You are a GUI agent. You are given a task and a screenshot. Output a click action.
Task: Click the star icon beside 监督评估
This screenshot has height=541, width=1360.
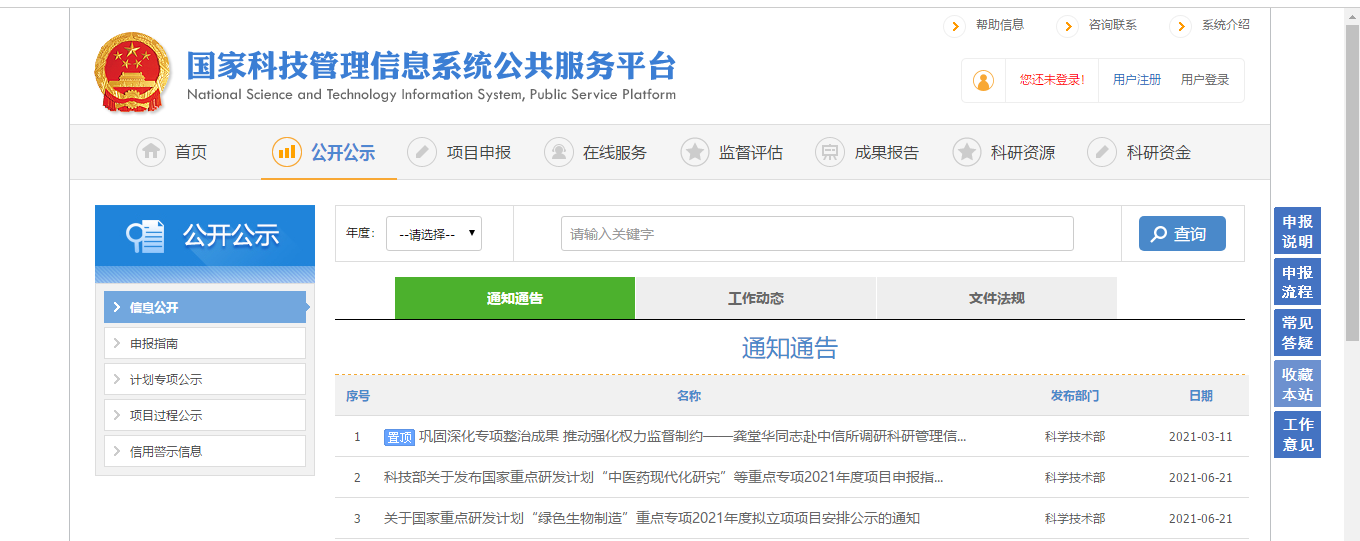(695, 152)
